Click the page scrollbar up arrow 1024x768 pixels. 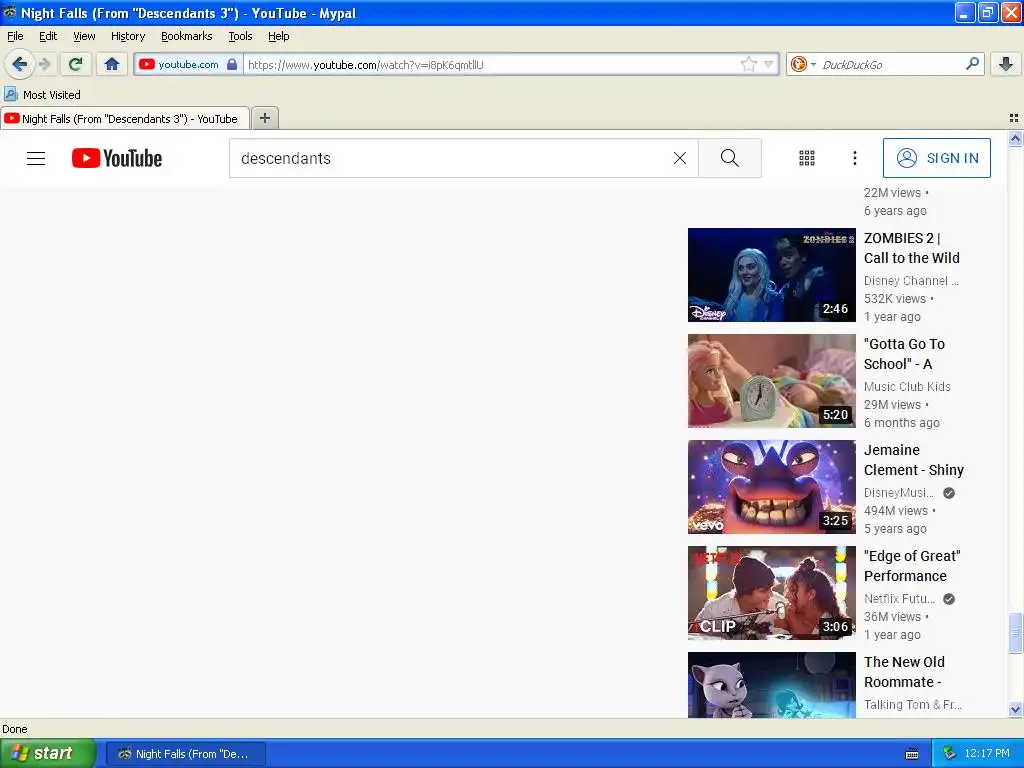click(1015, 138)
